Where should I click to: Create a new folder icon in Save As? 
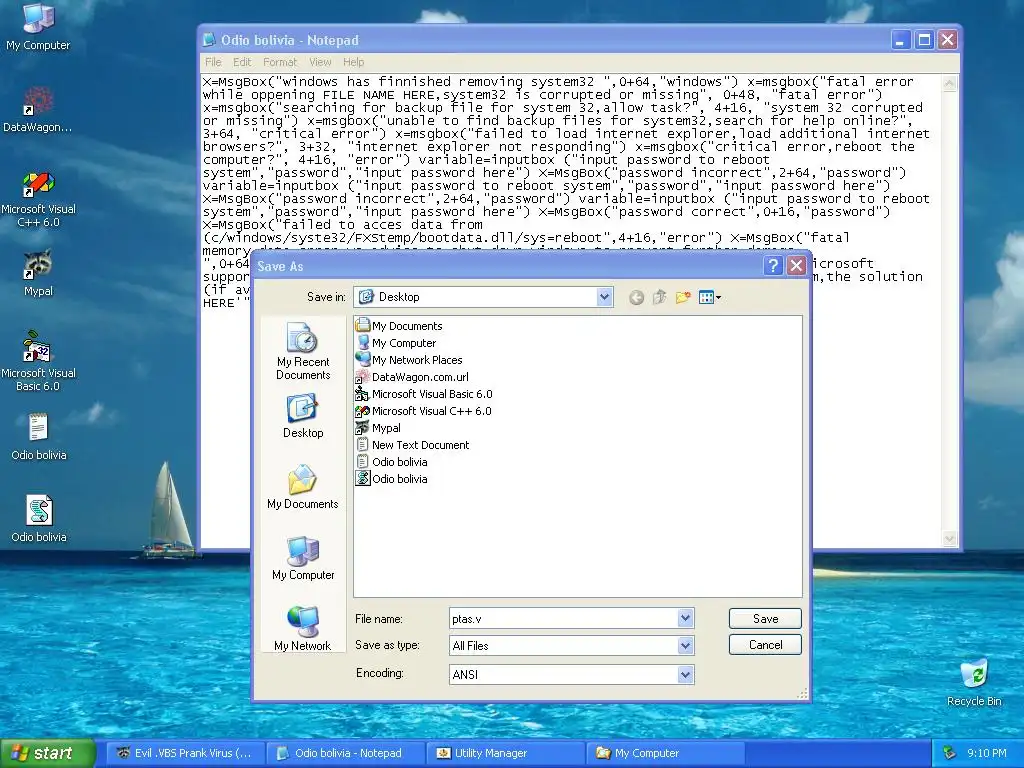coord(683,298)
